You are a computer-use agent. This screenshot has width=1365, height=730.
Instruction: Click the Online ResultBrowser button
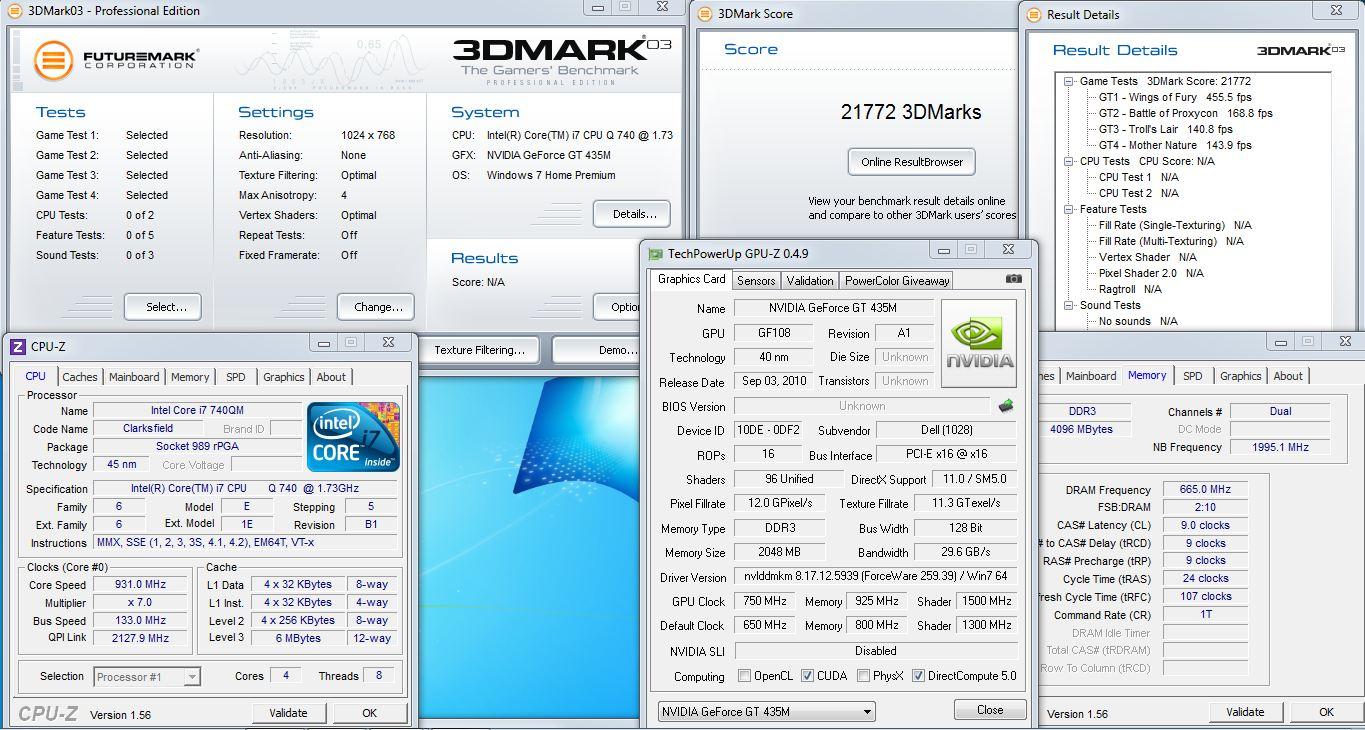tap(912, 162)
